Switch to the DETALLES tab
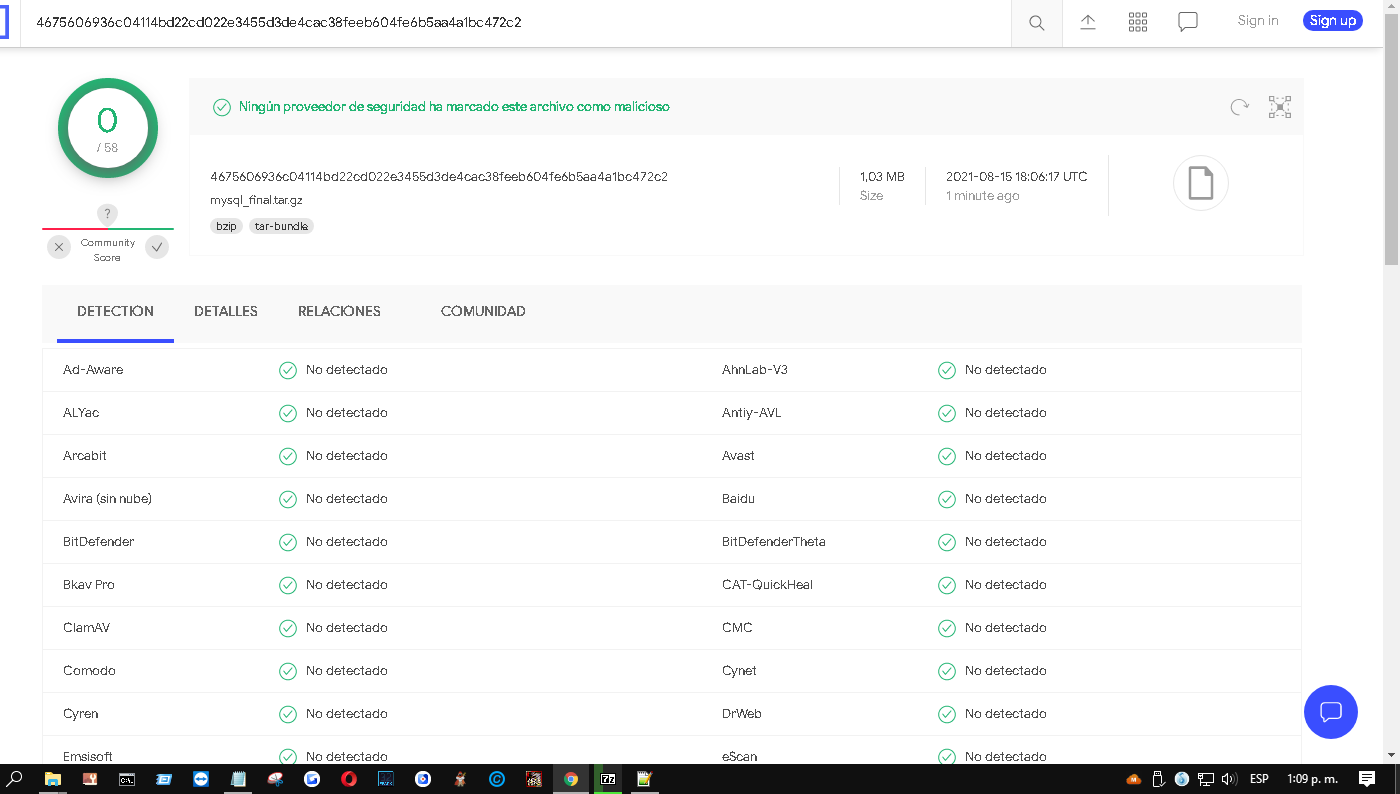 (226, 311)
